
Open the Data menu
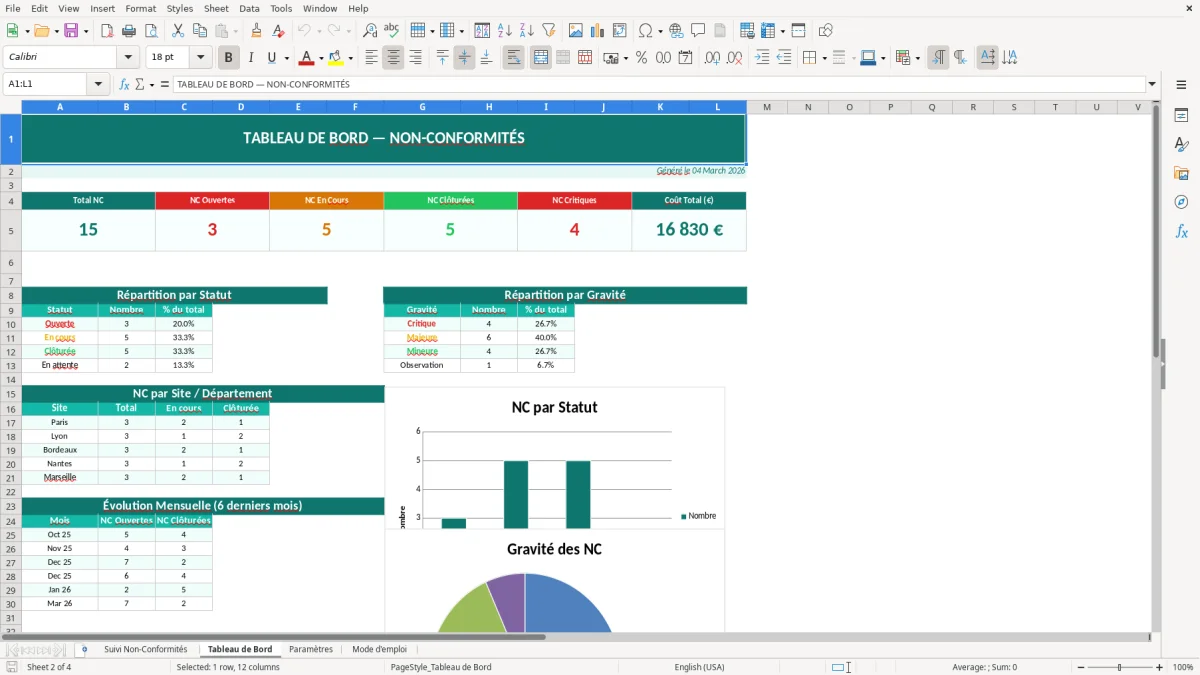(249, 8)
